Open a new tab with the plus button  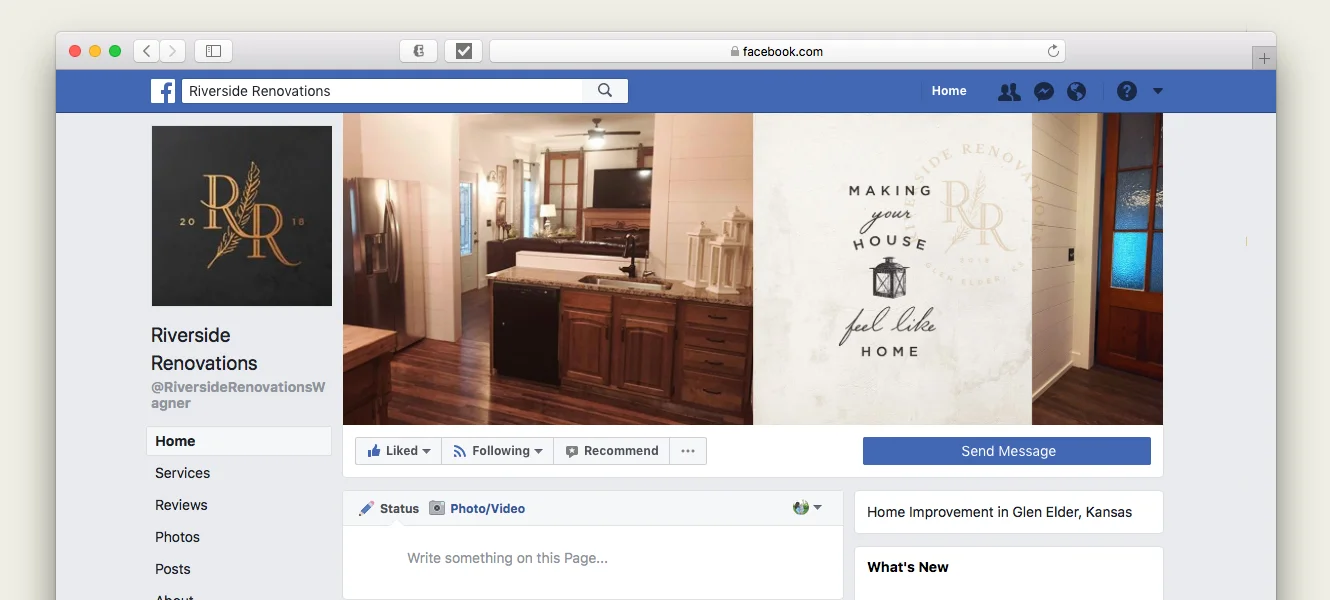point(1264,58)
